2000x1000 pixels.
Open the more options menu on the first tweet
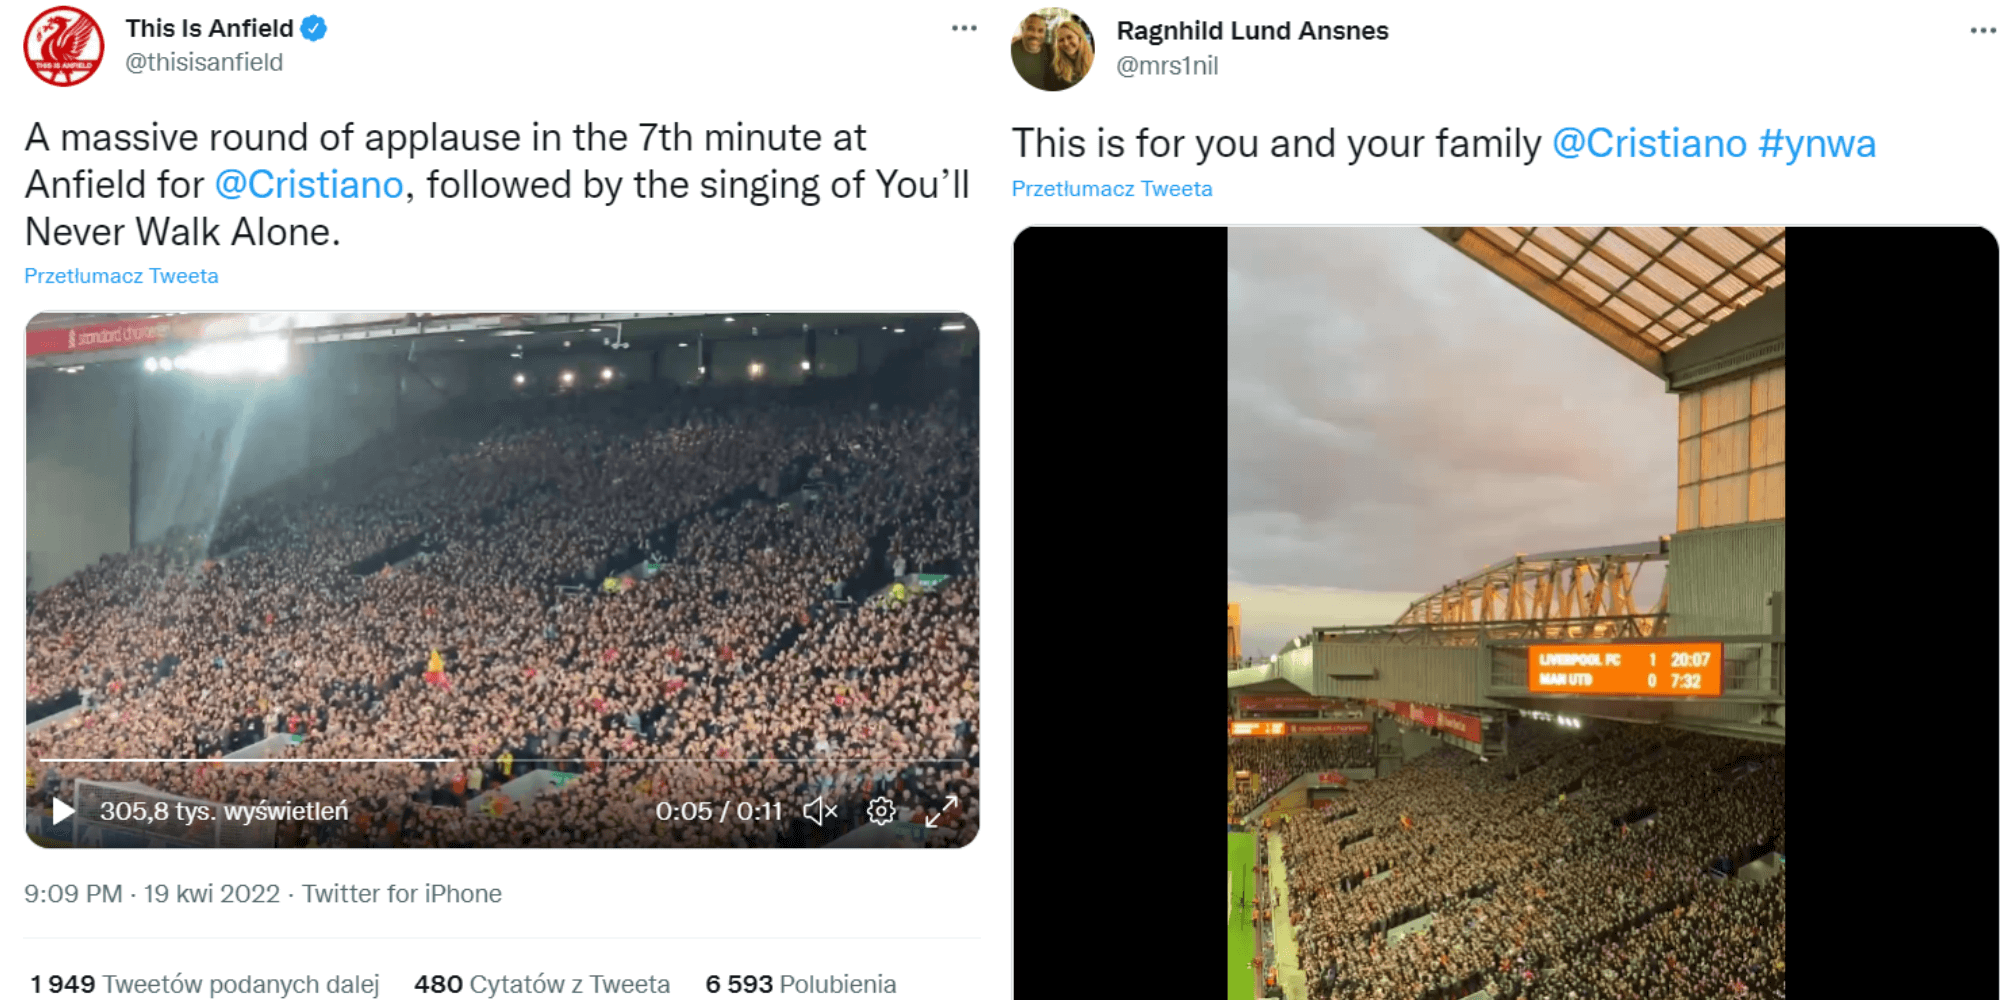(963, 28)
